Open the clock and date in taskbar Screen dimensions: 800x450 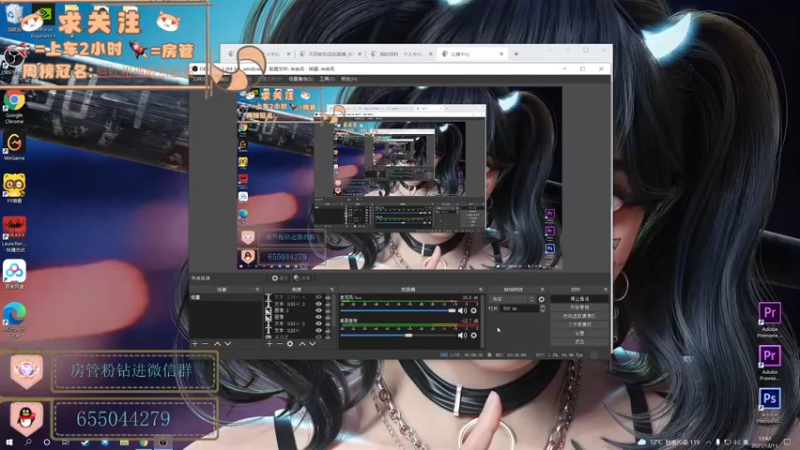(765, 442)
